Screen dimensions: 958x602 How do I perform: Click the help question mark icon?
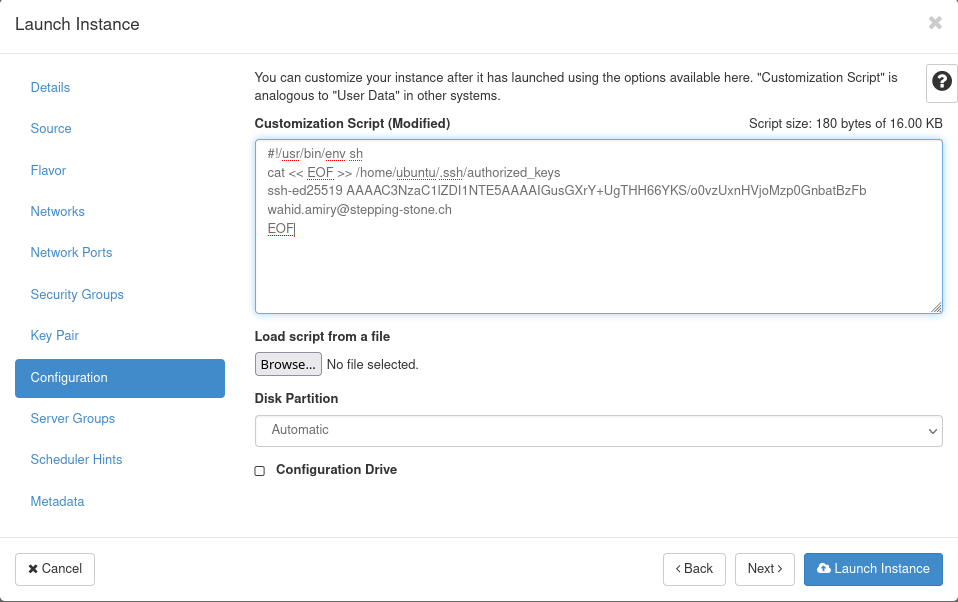tap(941, 82)
